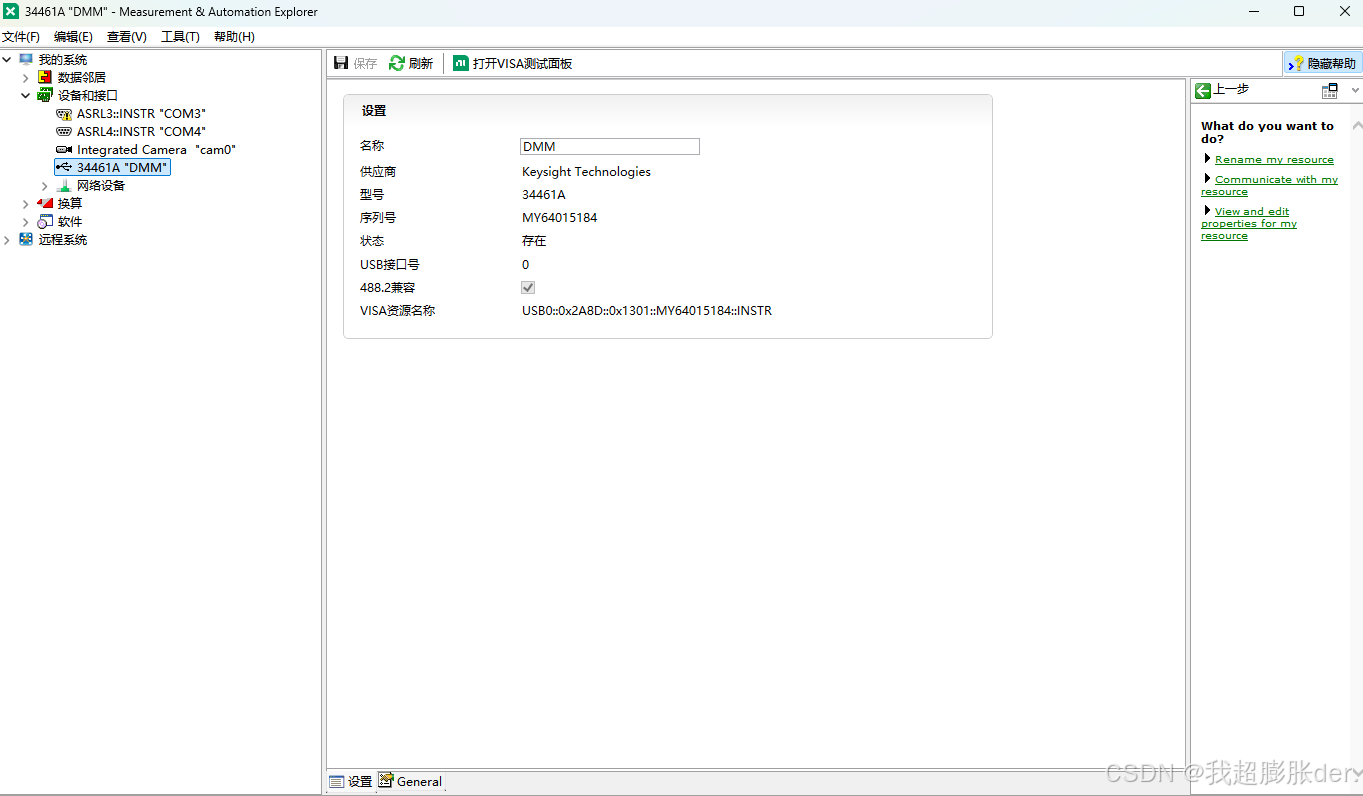Collapse the Devices and Interfaces (设备和接口) node
Viewport: 1363px width, 796px height.
tap(26, 96)
